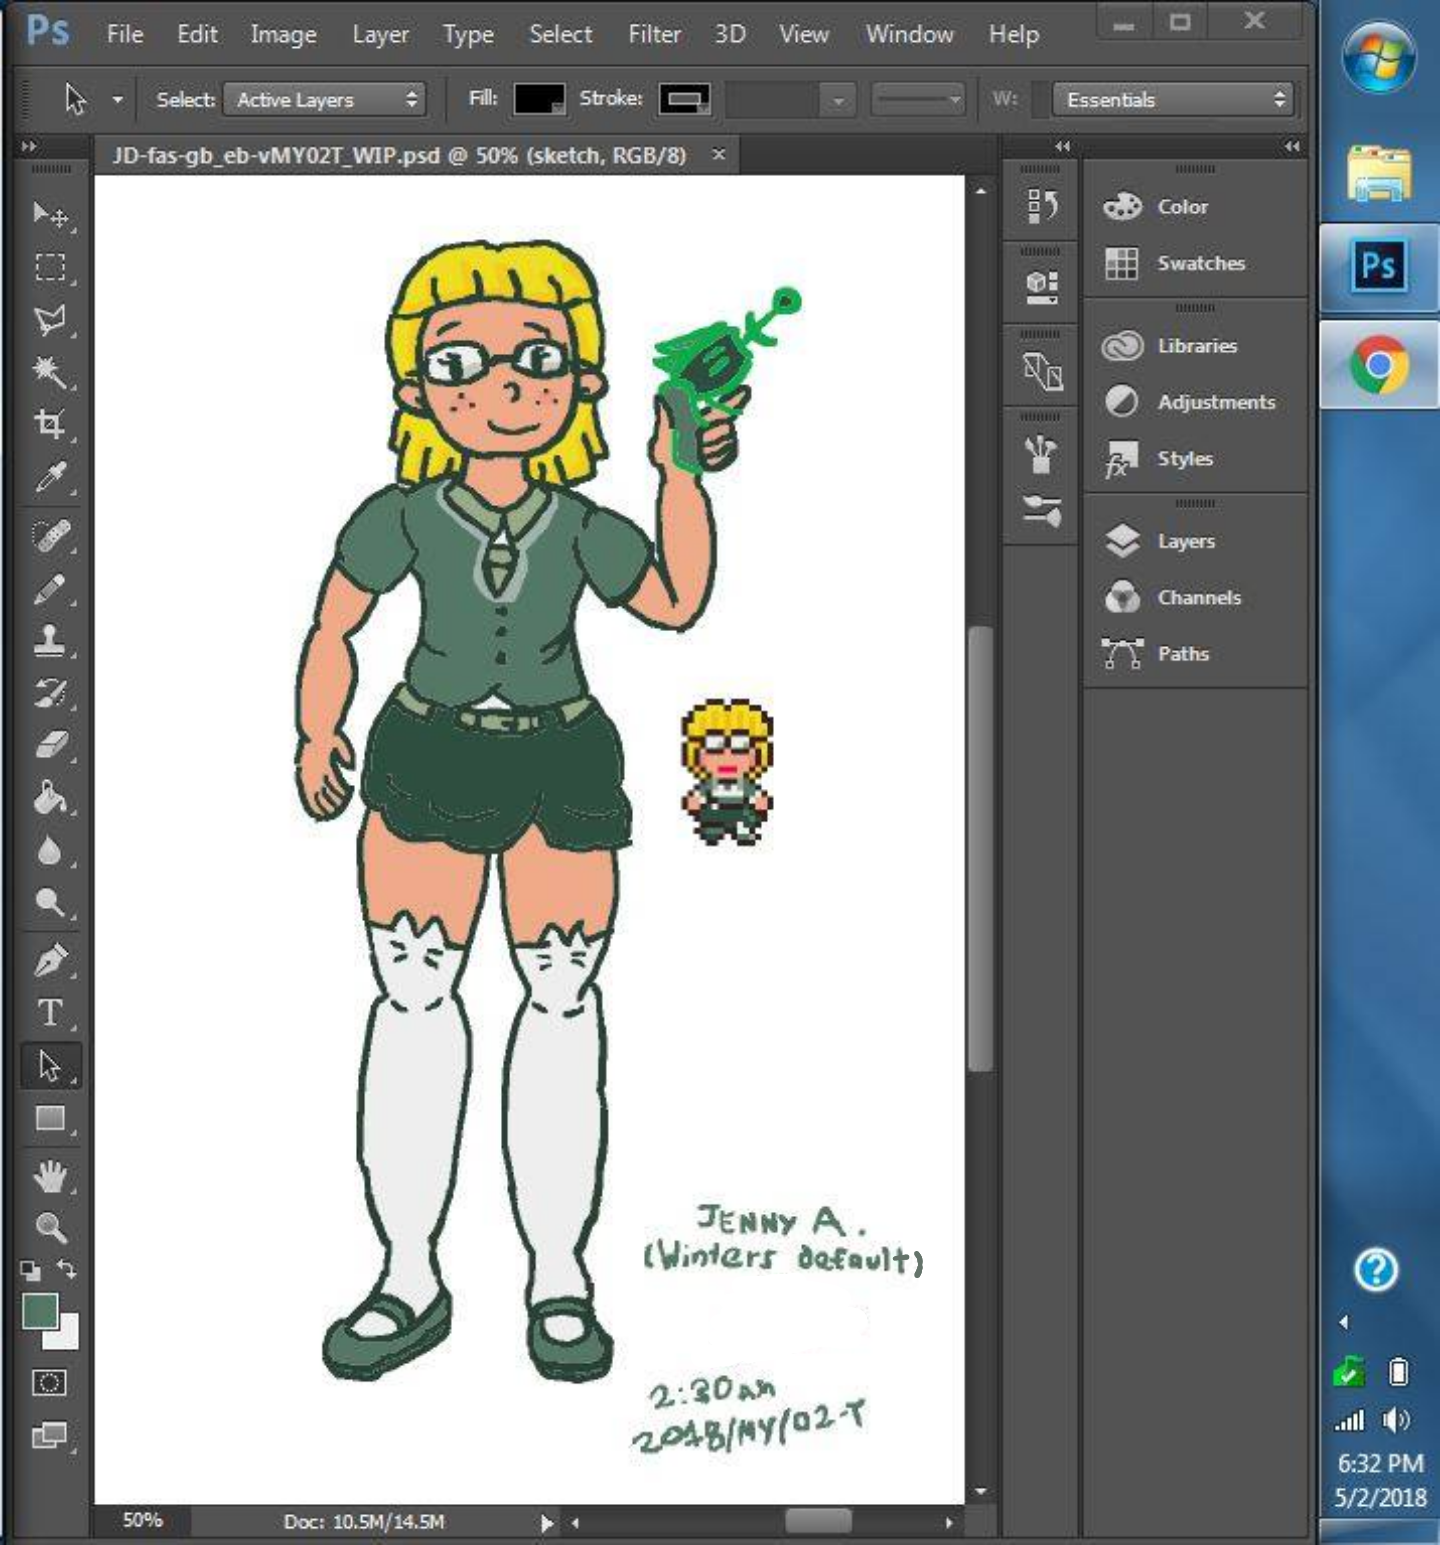The width and height of the screenshot is (1440, 1545).
Task: Reset default foreground and background colors
Action: 30,1271
